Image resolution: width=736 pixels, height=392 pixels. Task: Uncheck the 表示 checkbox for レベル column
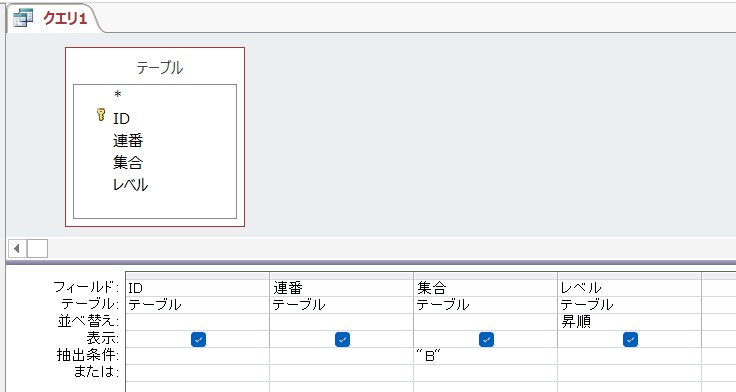630,339
